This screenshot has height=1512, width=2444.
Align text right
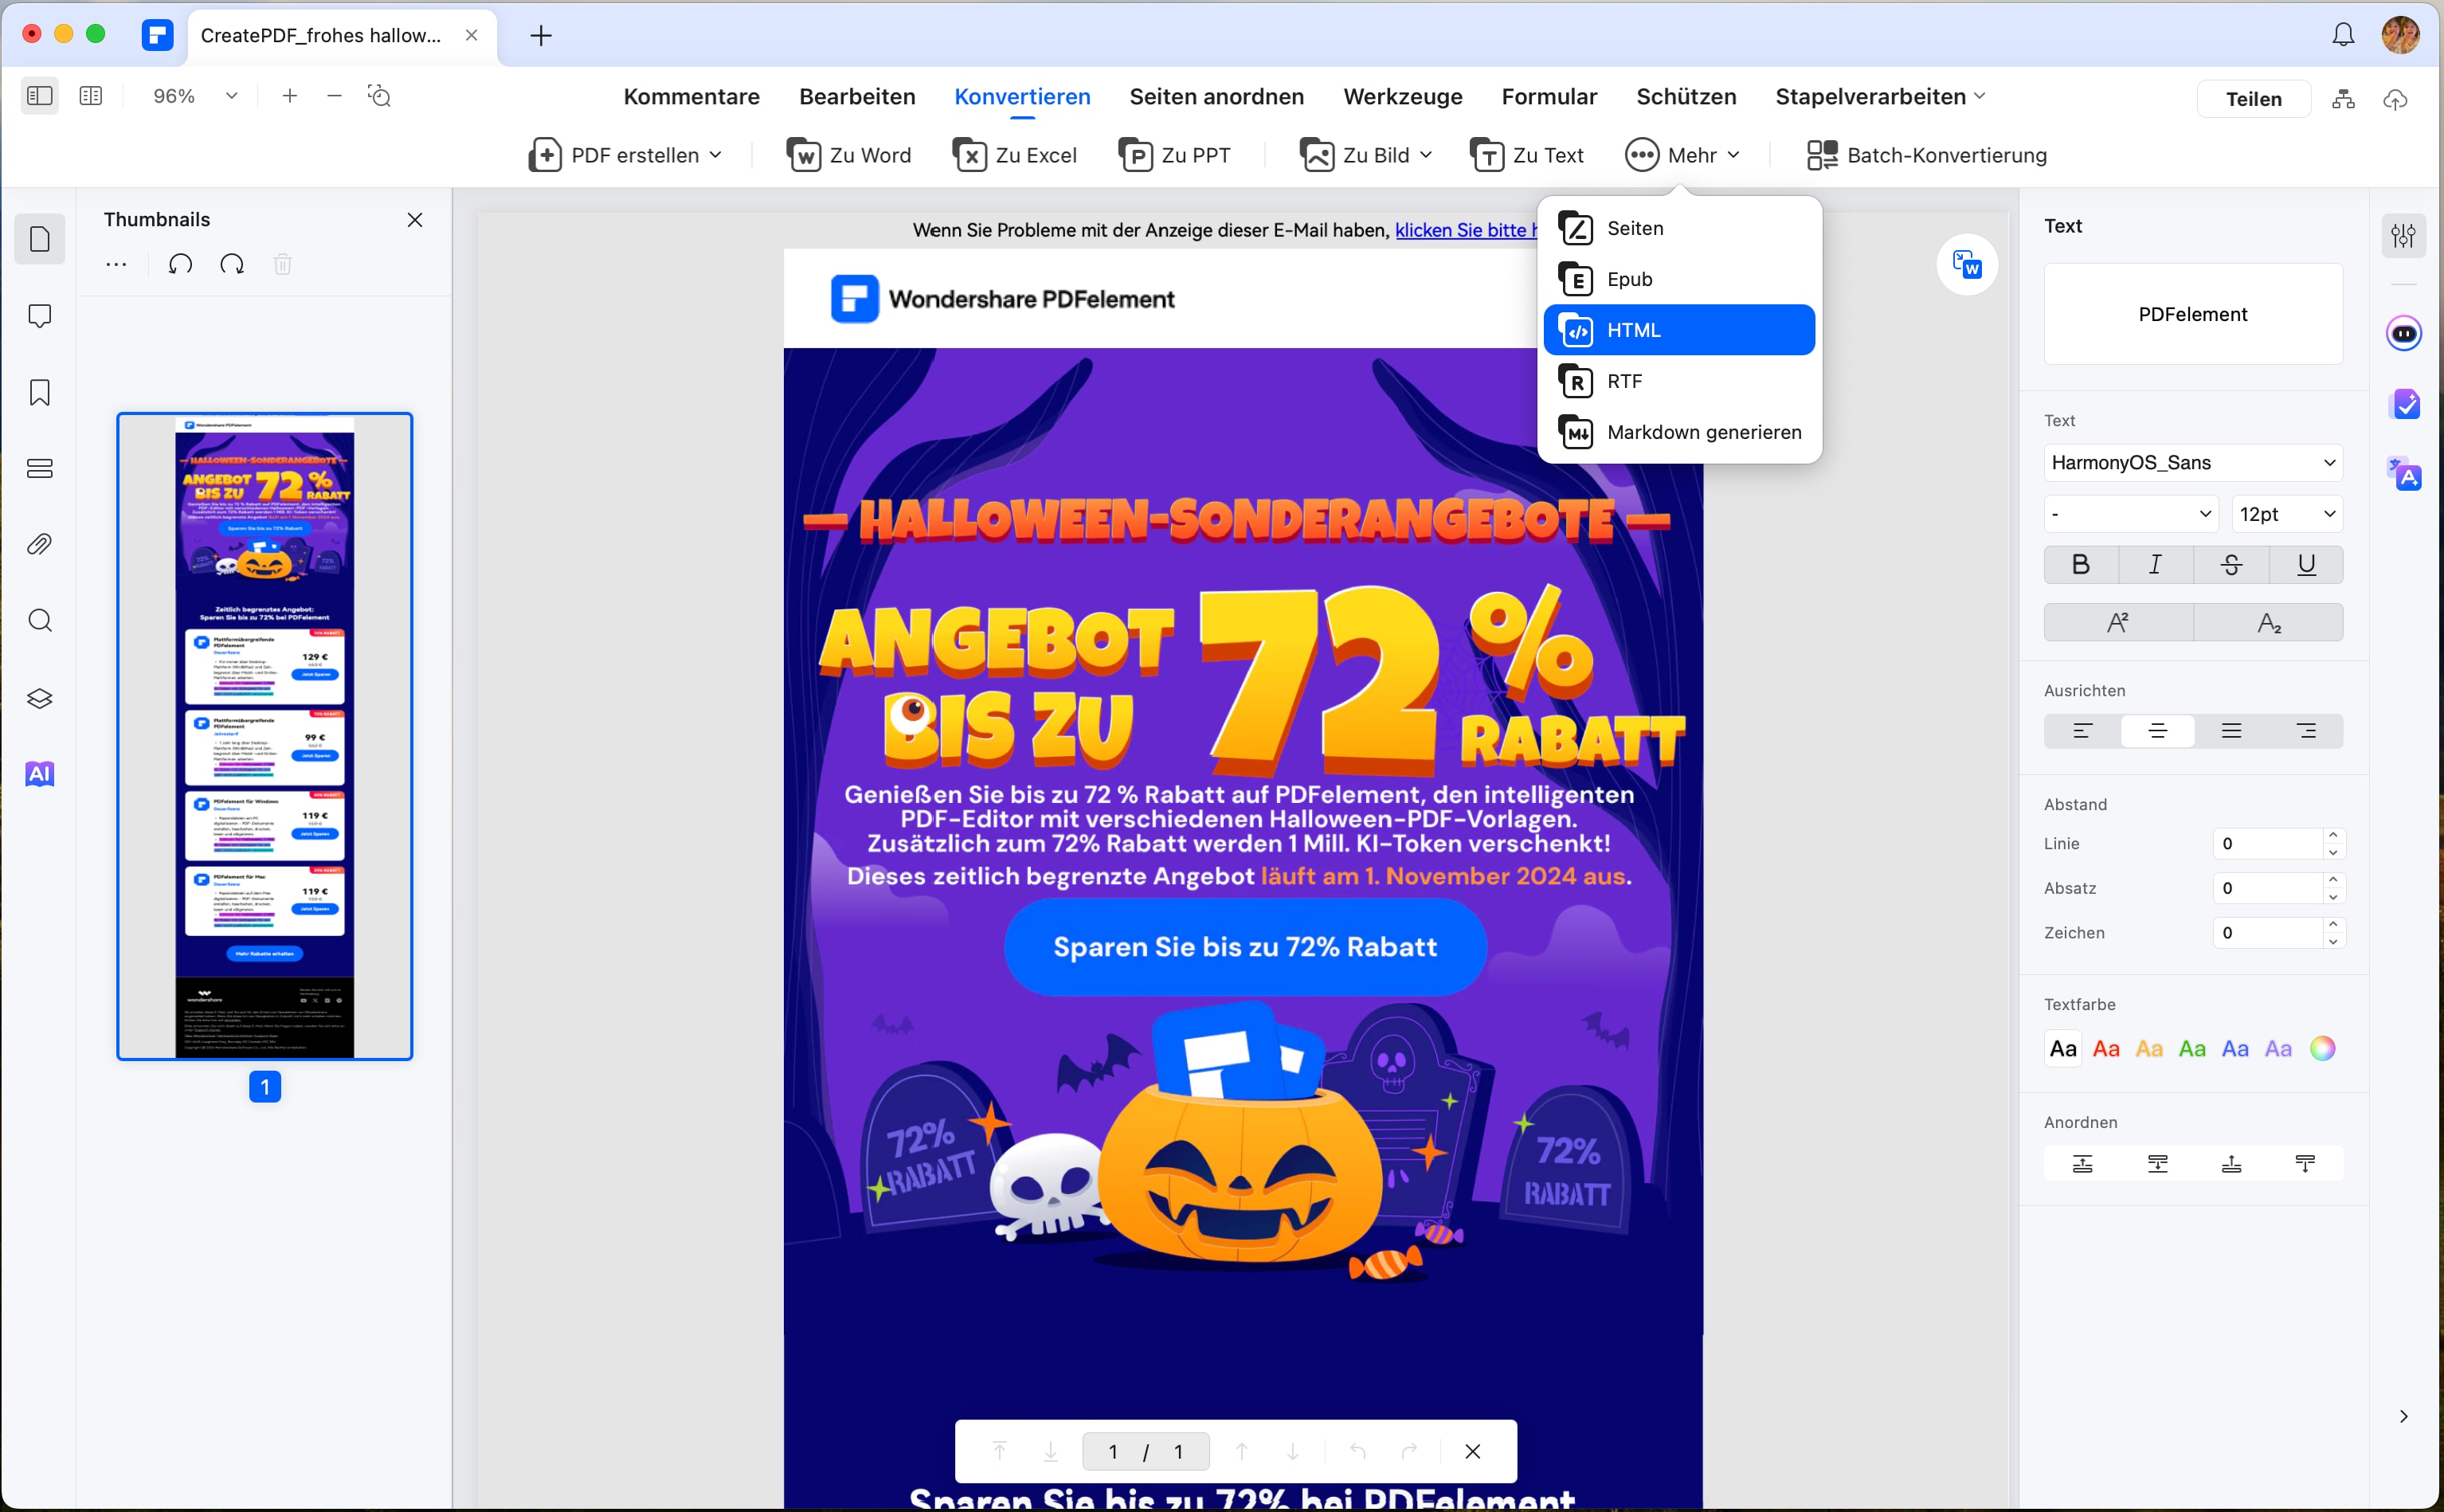(x=2306, y=731)
